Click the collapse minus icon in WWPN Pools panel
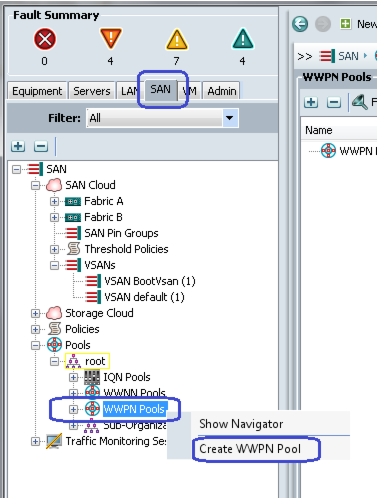 click(x=334, y=102)
